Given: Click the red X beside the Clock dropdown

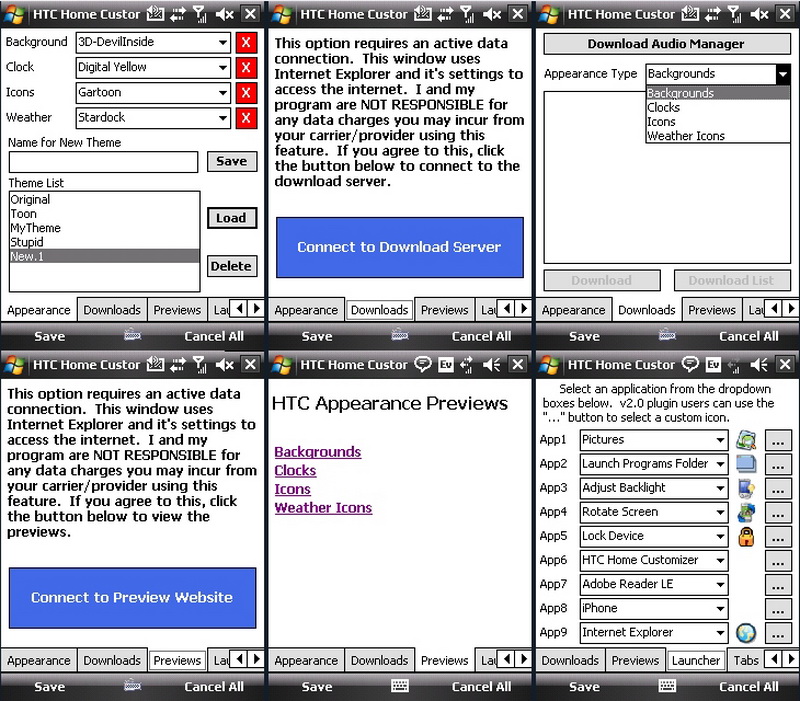Looking at the screenshot, I should click(246, 67).
